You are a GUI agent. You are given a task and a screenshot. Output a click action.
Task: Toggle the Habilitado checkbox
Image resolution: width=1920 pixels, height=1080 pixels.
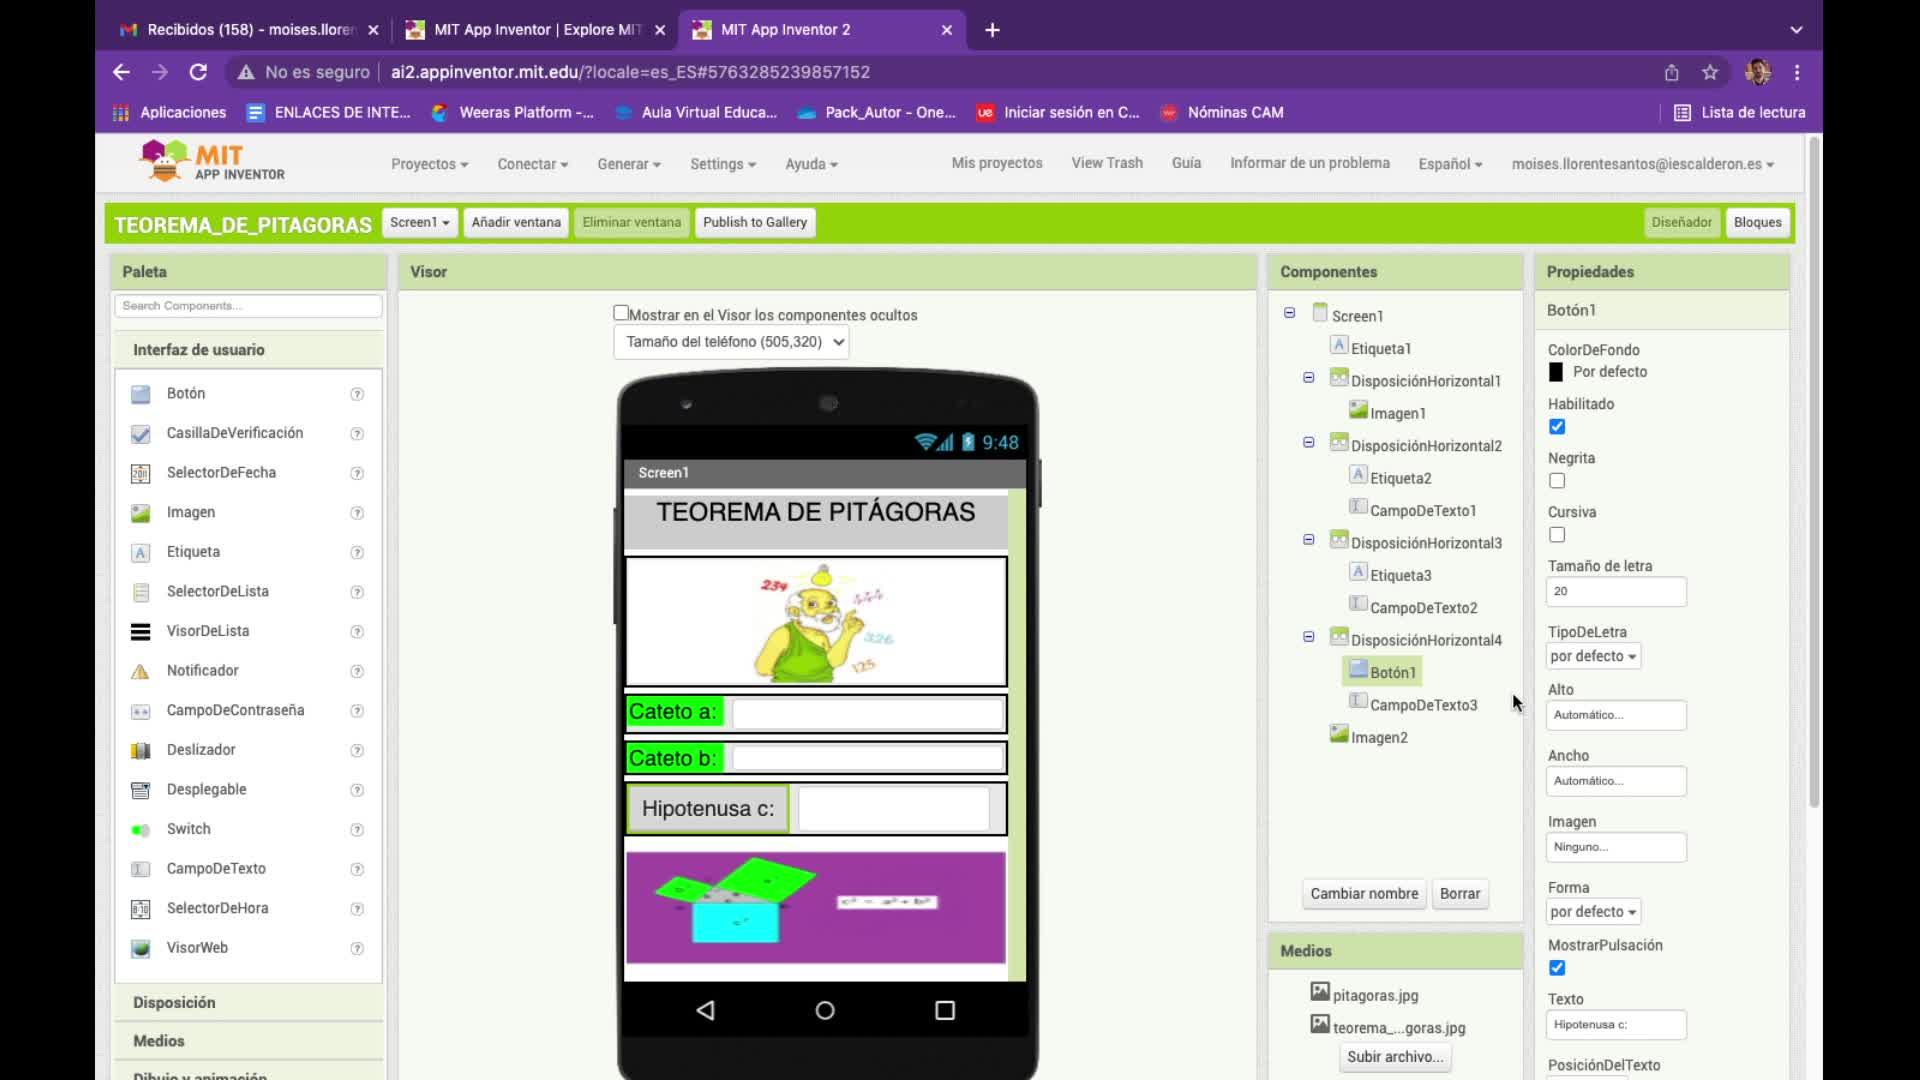[1557, 427]
